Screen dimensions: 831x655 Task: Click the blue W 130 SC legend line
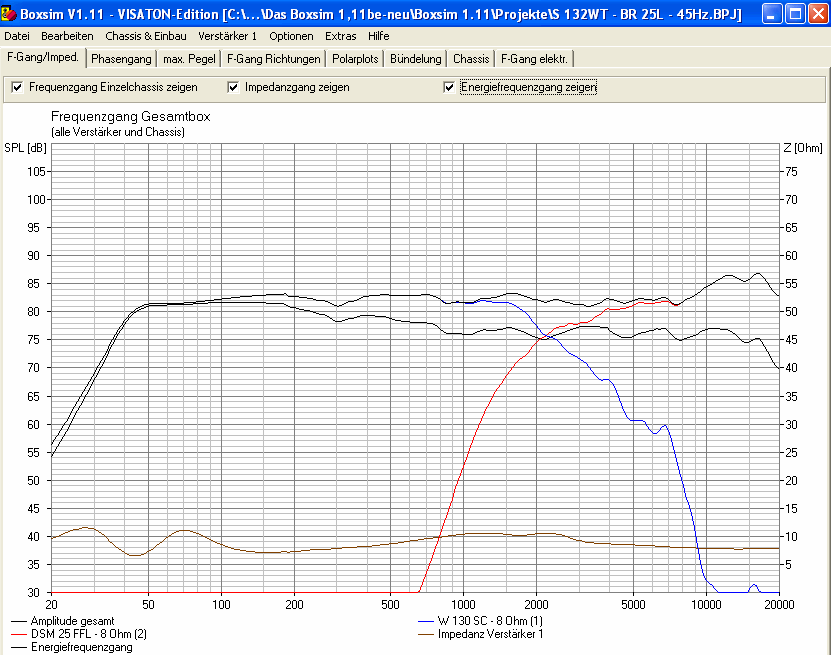click(426, 621)
